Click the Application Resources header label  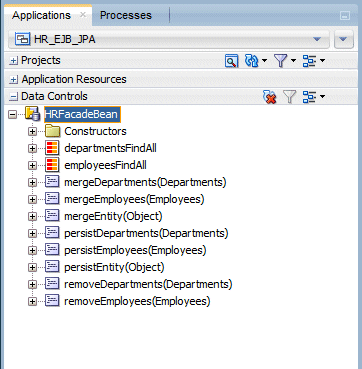74,79
